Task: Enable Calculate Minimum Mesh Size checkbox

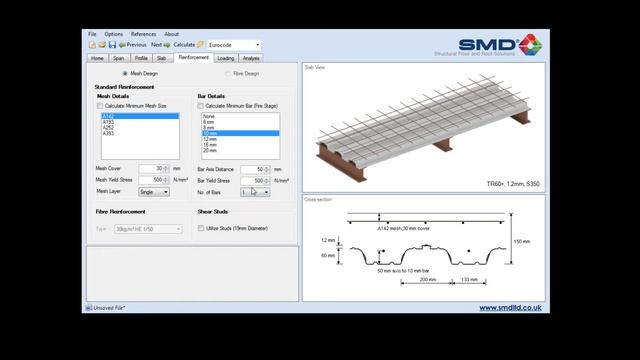Action: pyautogui.click(x=100, y=106)
